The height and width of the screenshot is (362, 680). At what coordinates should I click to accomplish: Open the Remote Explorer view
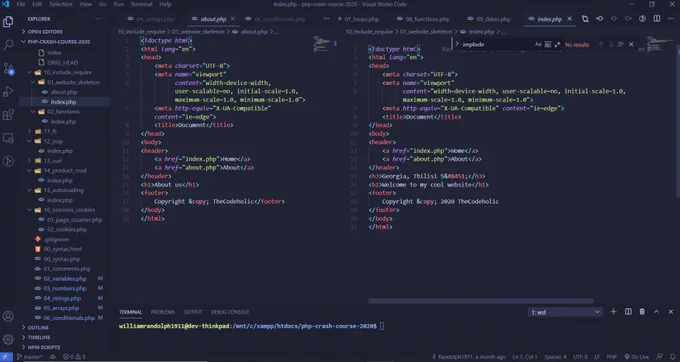[8, 138]
